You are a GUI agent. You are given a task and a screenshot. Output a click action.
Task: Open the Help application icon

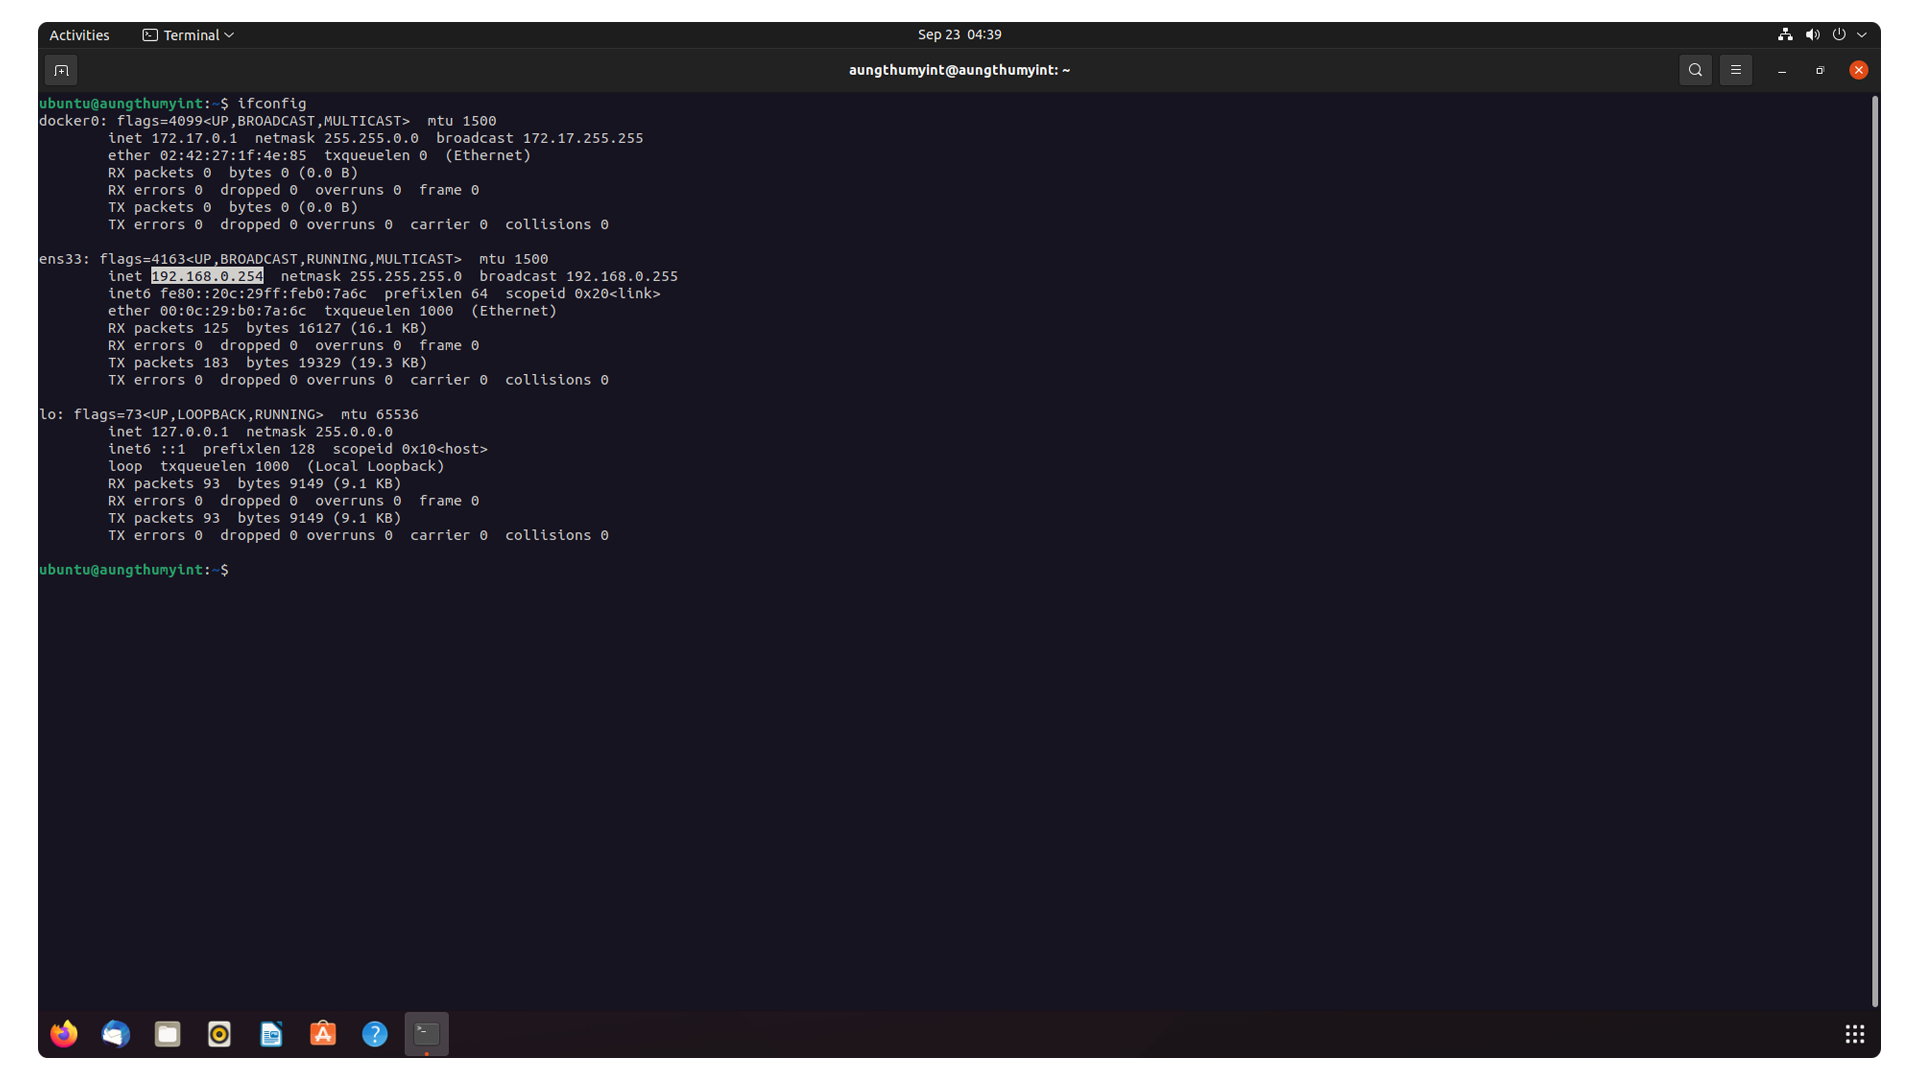(x=375, y=1034)
